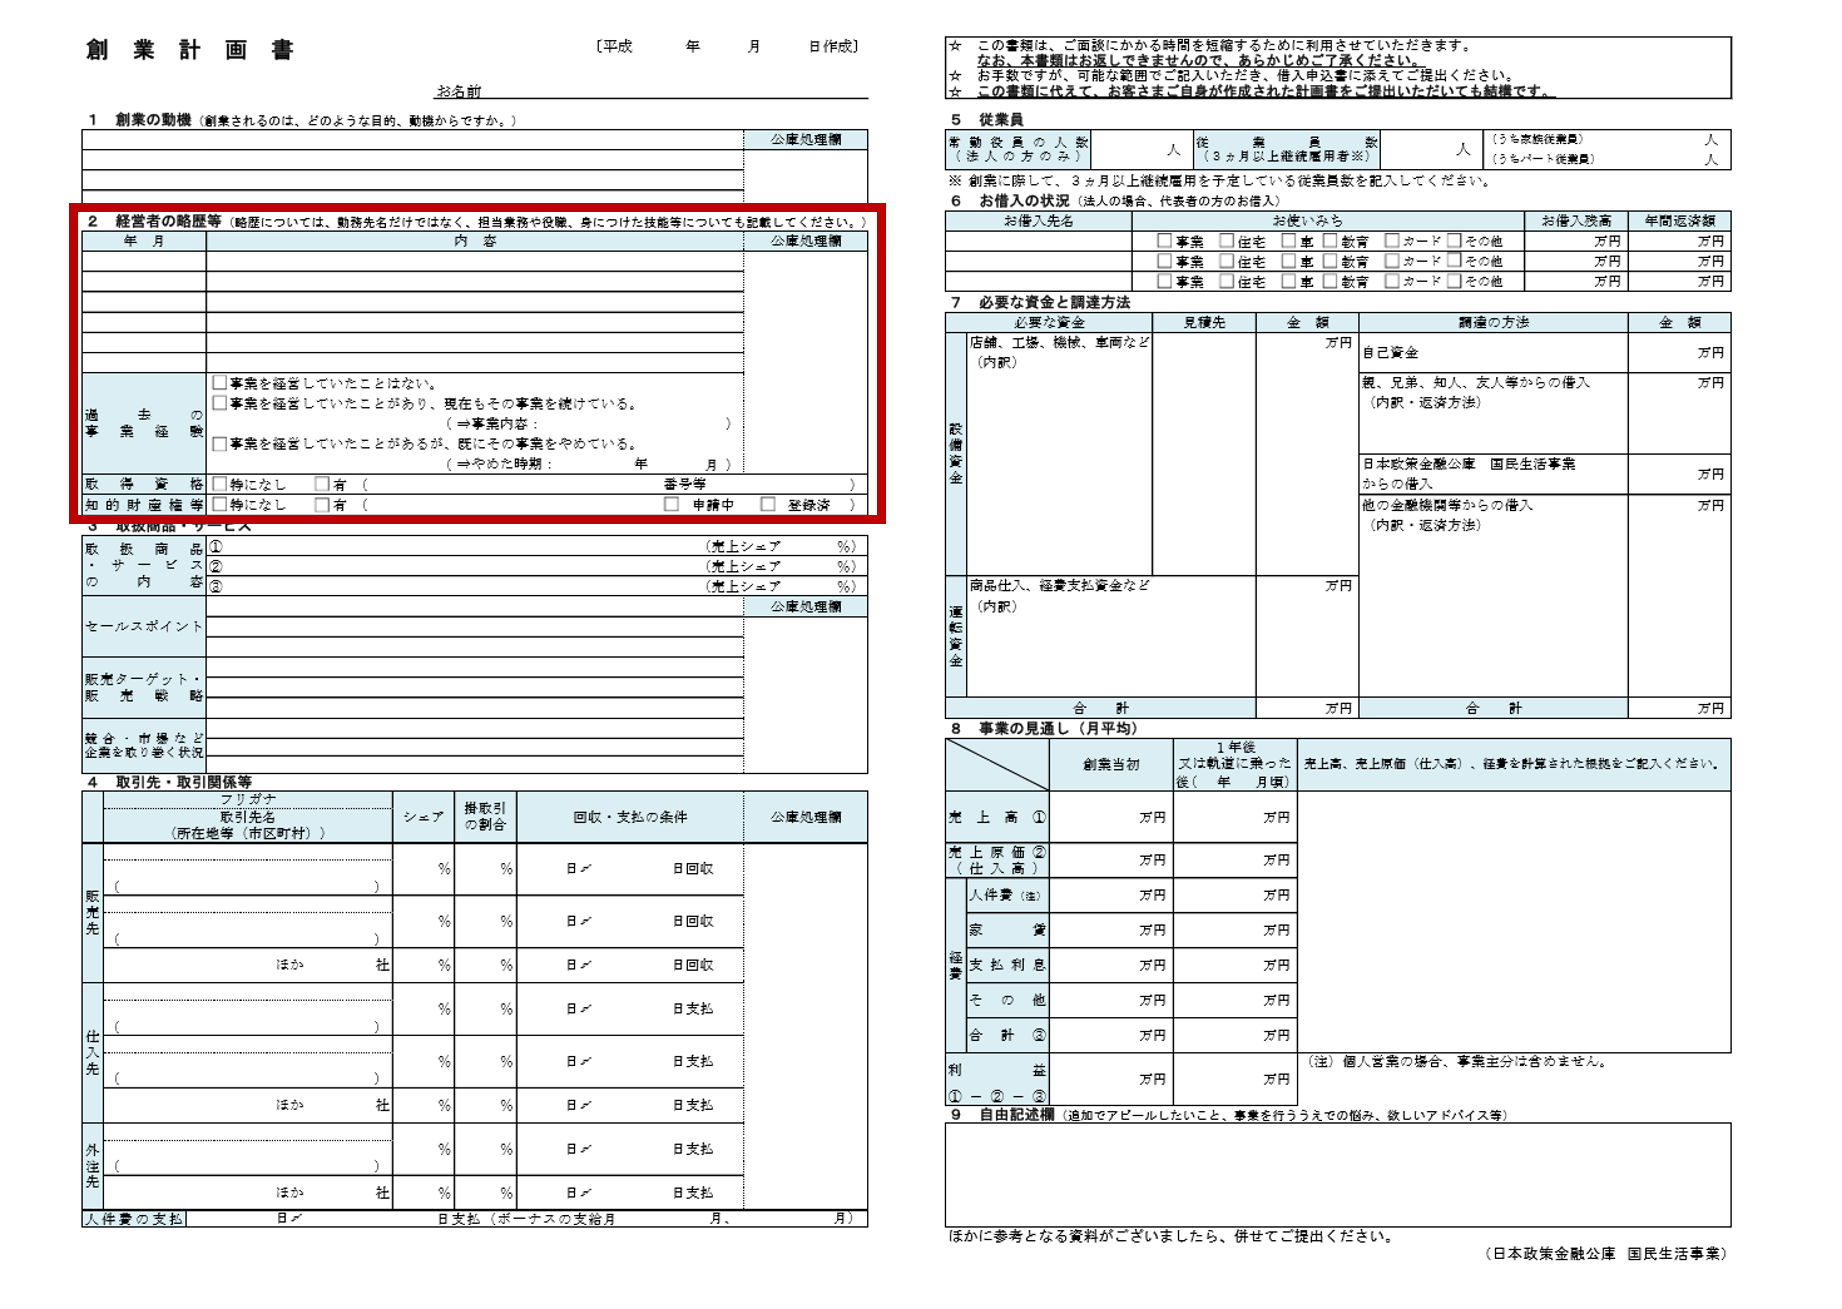Check the 事業を経営していたことはない box
Image resolution: width=1842 pixels, height=1309 pixels.
click(x=219, y=383)
